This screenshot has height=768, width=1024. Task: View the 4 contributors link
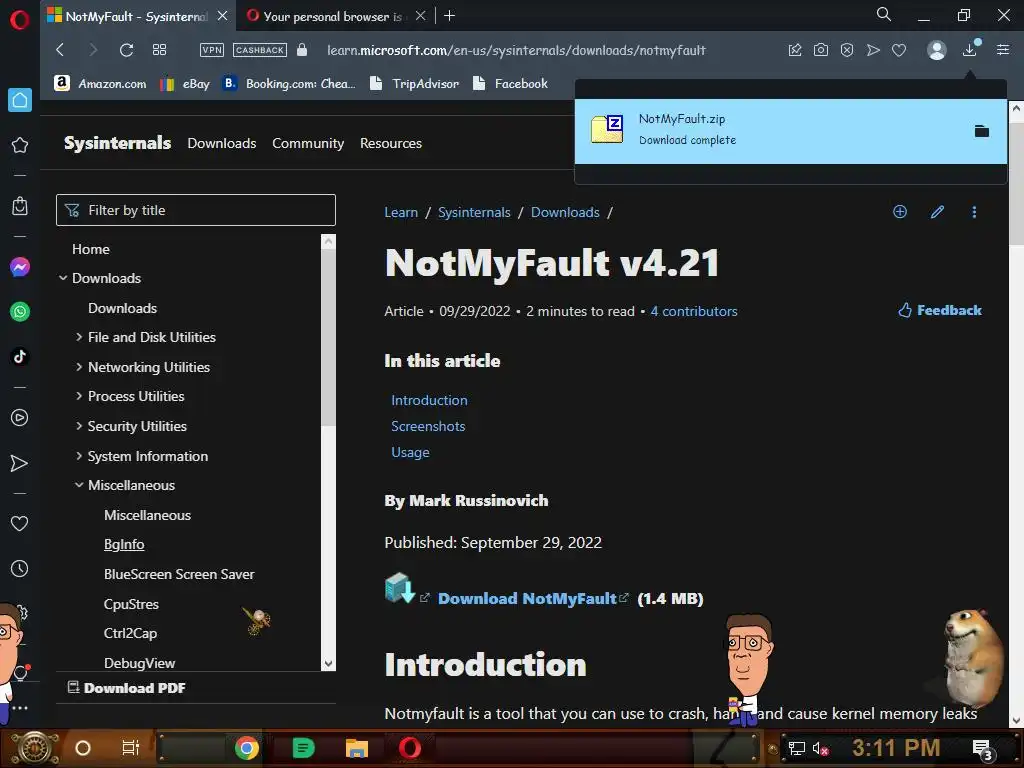(694, 312)
